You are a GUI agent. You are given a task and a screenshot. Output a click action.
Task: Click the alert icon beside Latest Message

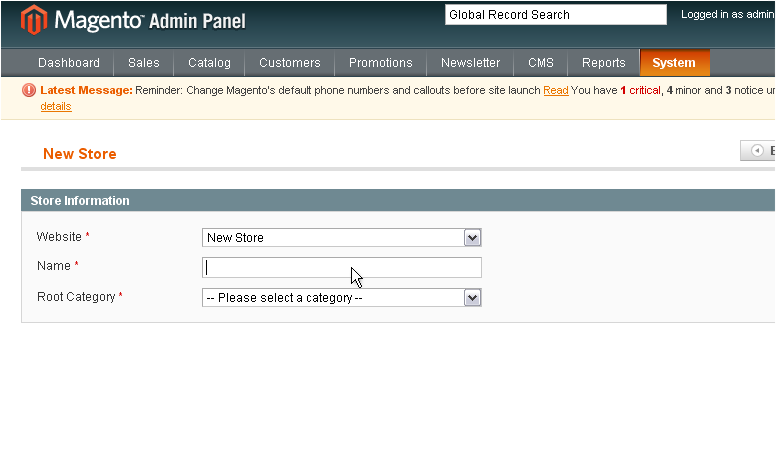click(x=29, y=90)
